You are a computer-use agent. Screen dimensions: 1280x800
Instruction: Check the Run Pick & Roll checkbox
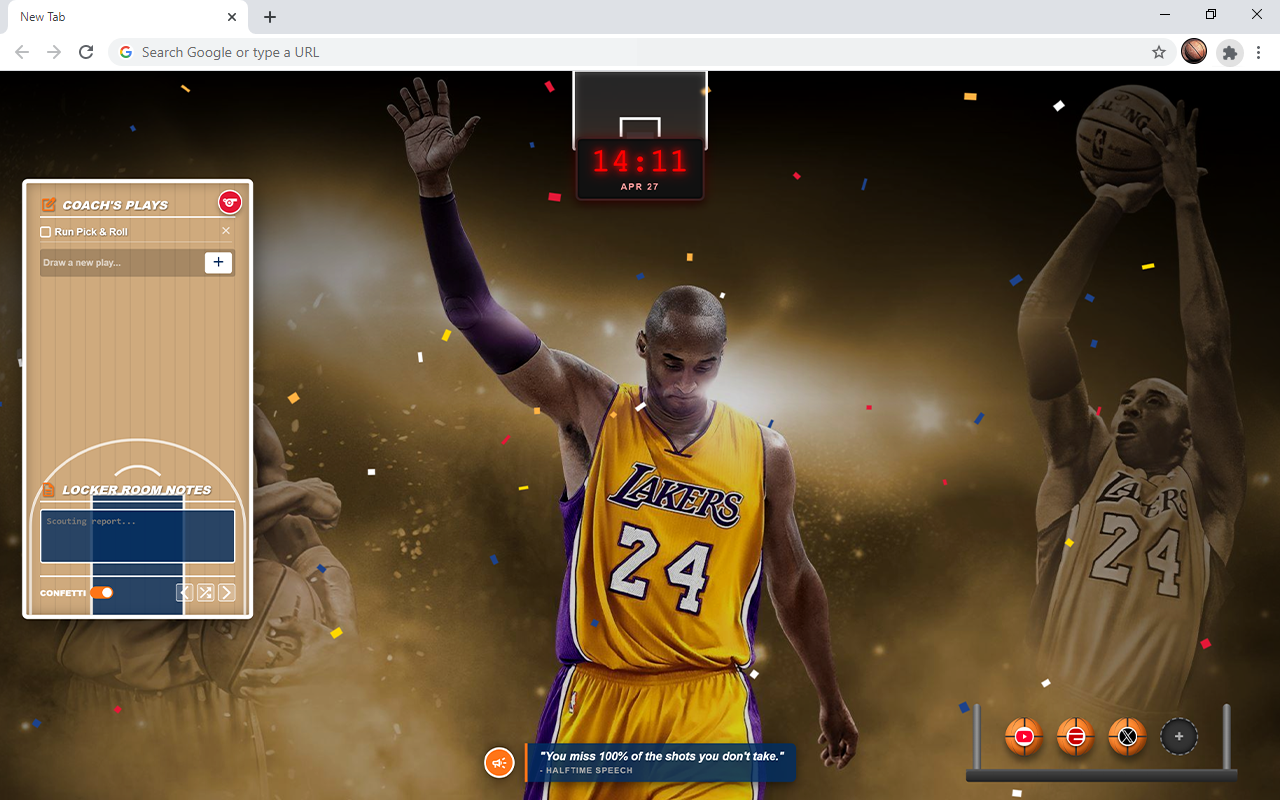tap(45, 232)
